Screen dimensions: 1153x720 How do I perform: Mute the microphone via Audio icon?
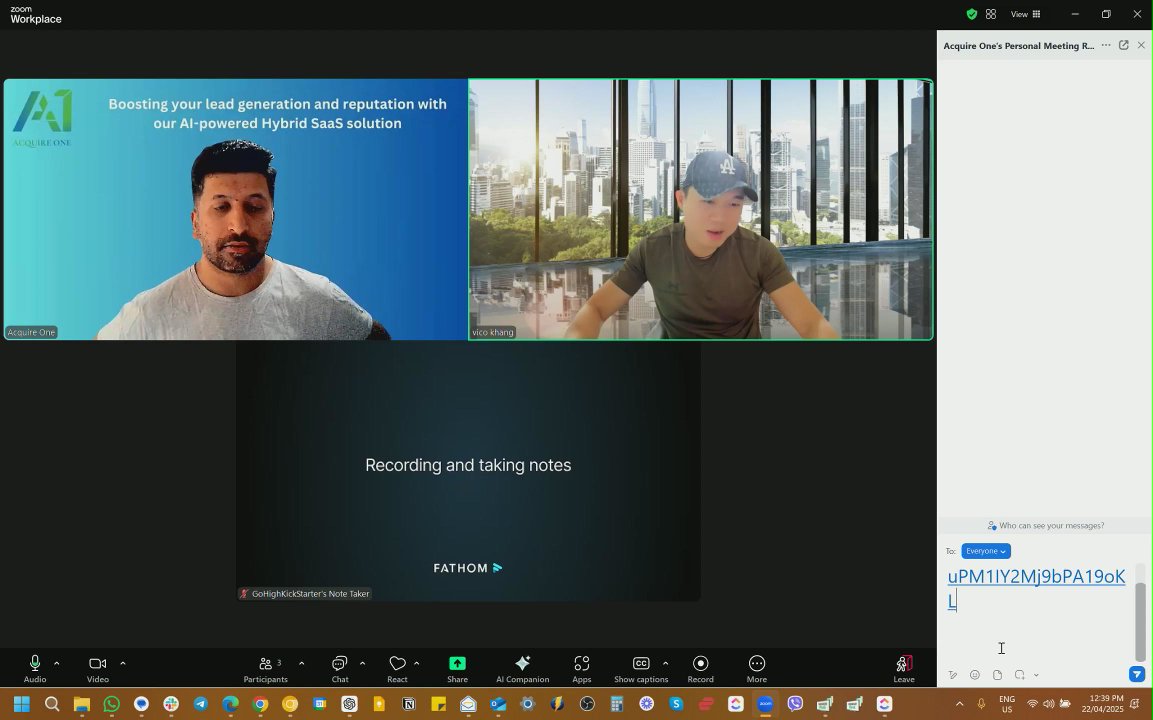click(x=35, y=669)
